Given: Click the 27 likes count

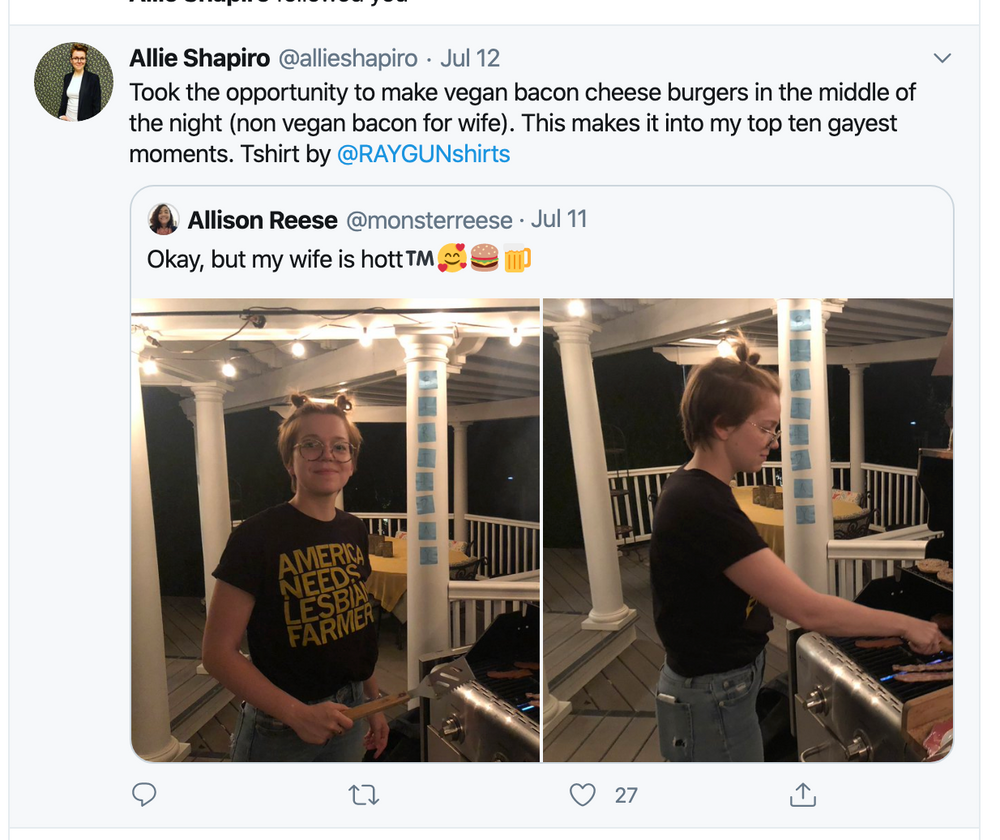Looking at the screenshot, I should (x=626, y=795).
